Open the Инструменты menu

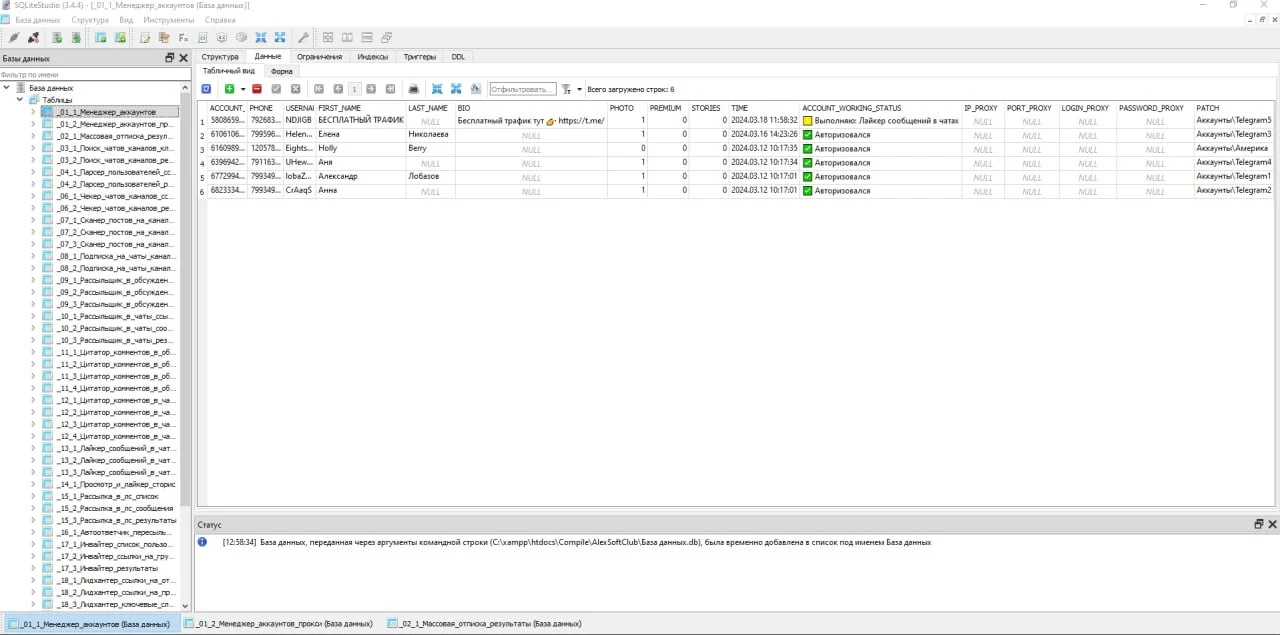(169, 20)
